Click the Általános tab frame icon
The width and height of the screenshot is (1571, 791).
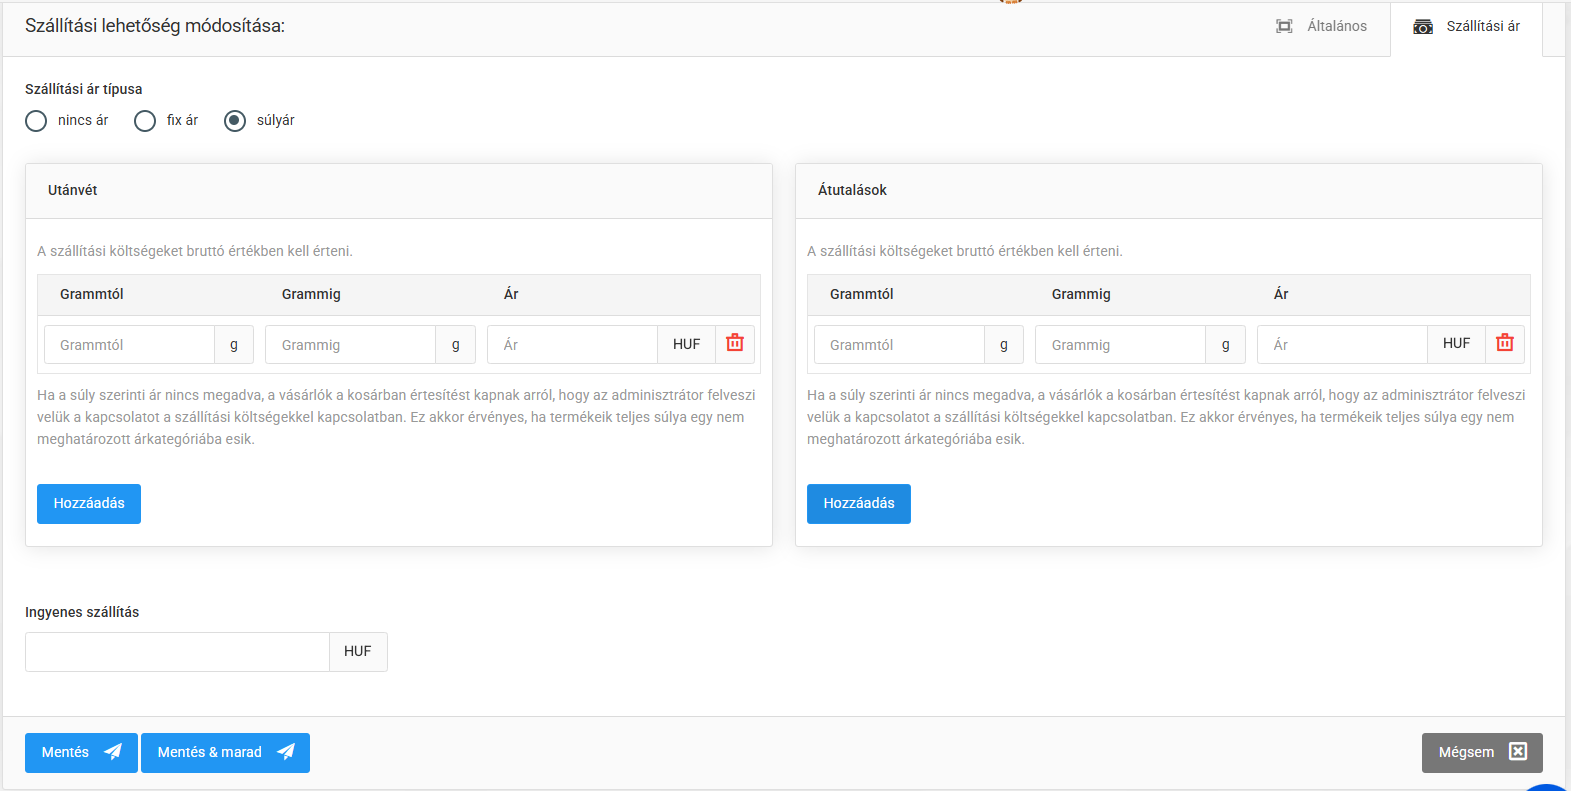tap(1284, 27)
